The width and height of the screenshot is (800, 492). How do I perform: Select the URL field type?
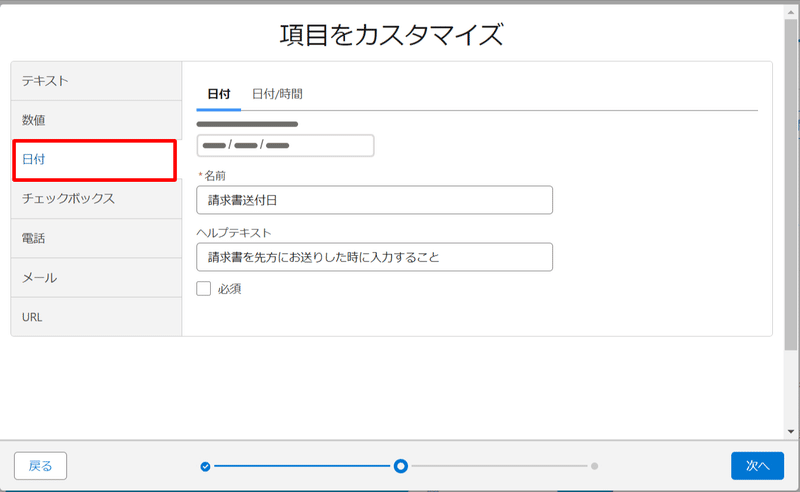pyautogui.click(x=96, y=317)
